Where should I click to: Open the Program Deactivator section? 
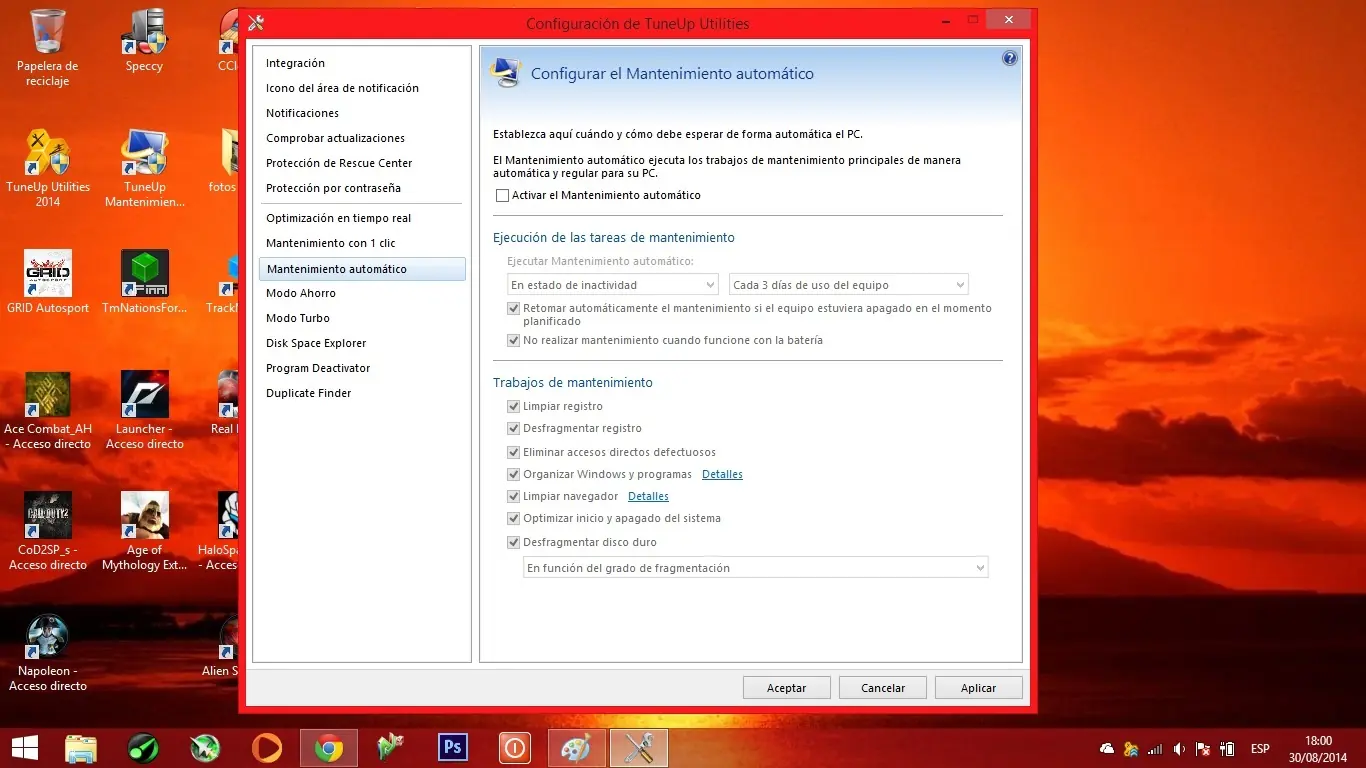[318, 369]
